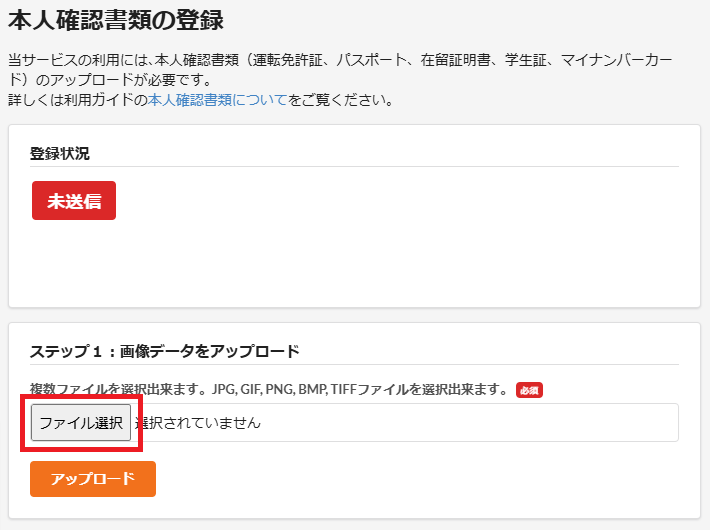Click blank space right of アップロード button
The image size is (710, 530).
pos(400,479)
